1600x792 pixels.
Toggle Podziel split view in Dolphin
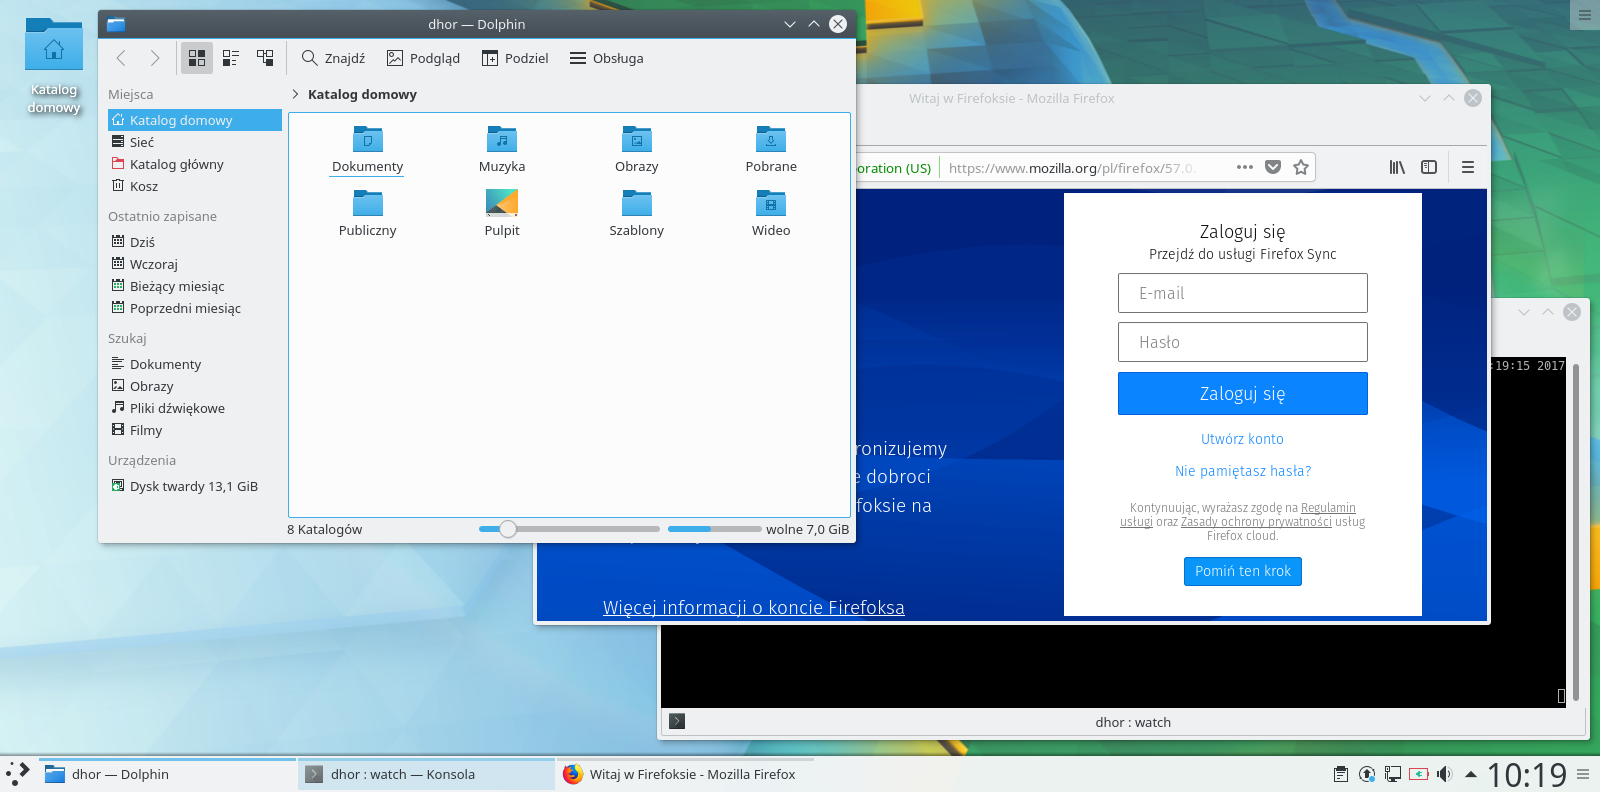(x=515, y=58)
